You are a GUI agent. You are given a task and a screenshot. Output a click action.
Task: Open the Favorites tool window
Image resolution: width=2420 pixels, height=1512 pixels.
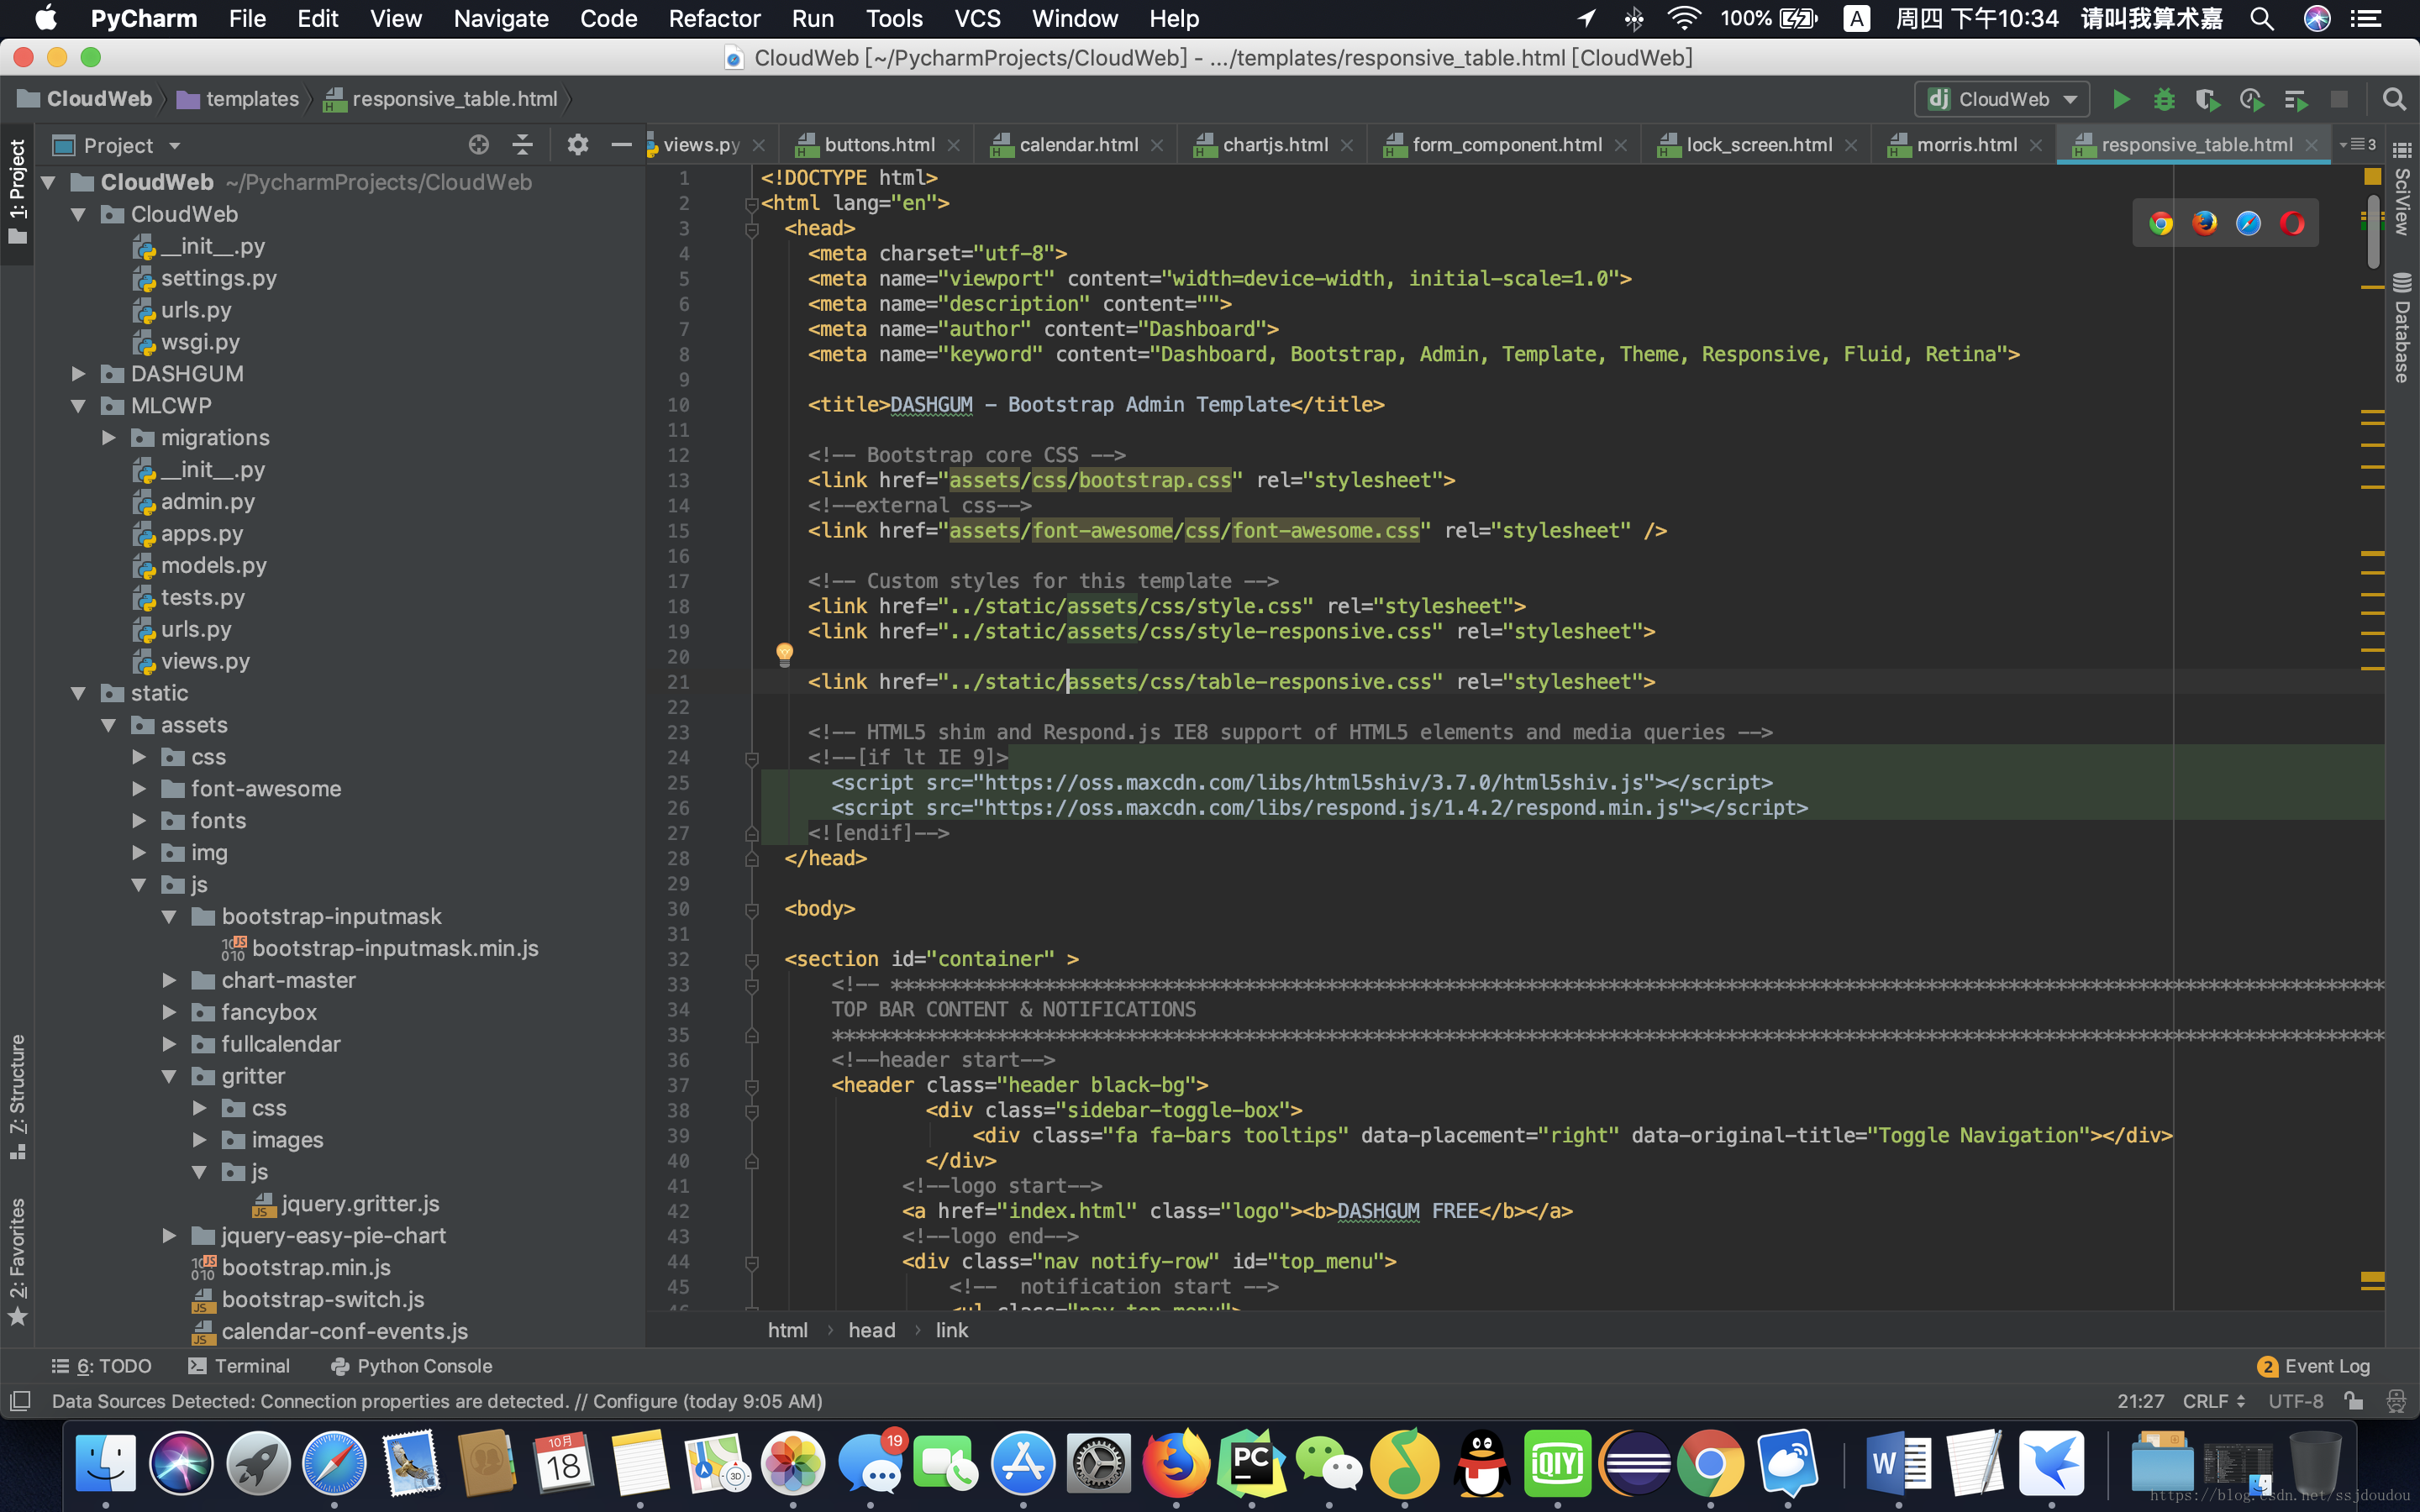click(x=17, y=1262)
